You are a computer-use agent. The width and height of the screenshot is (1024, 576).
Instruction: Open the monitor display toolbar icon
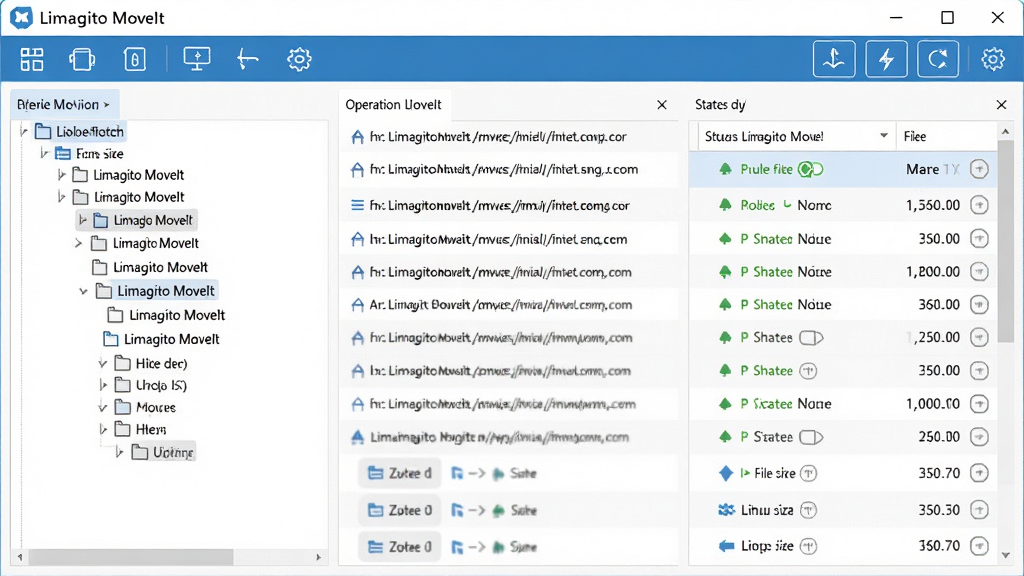coord(197,59)
